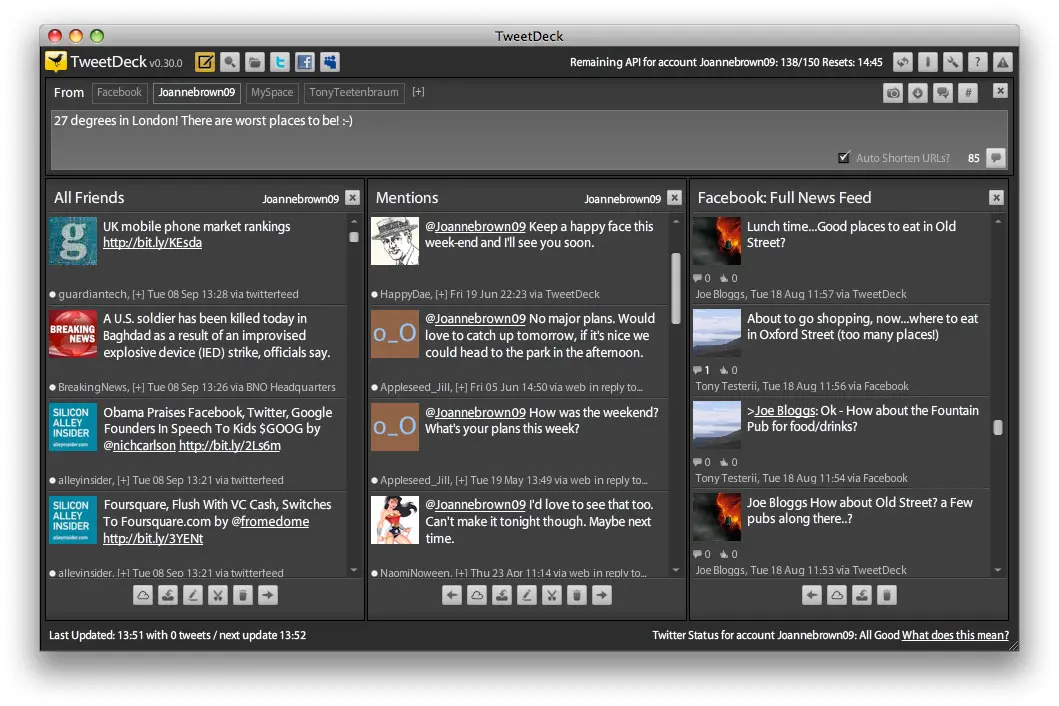Open the http://bit.ly/2Ls6m link
This screenshot has width=1059, height=706.
(x=230, y=445)
